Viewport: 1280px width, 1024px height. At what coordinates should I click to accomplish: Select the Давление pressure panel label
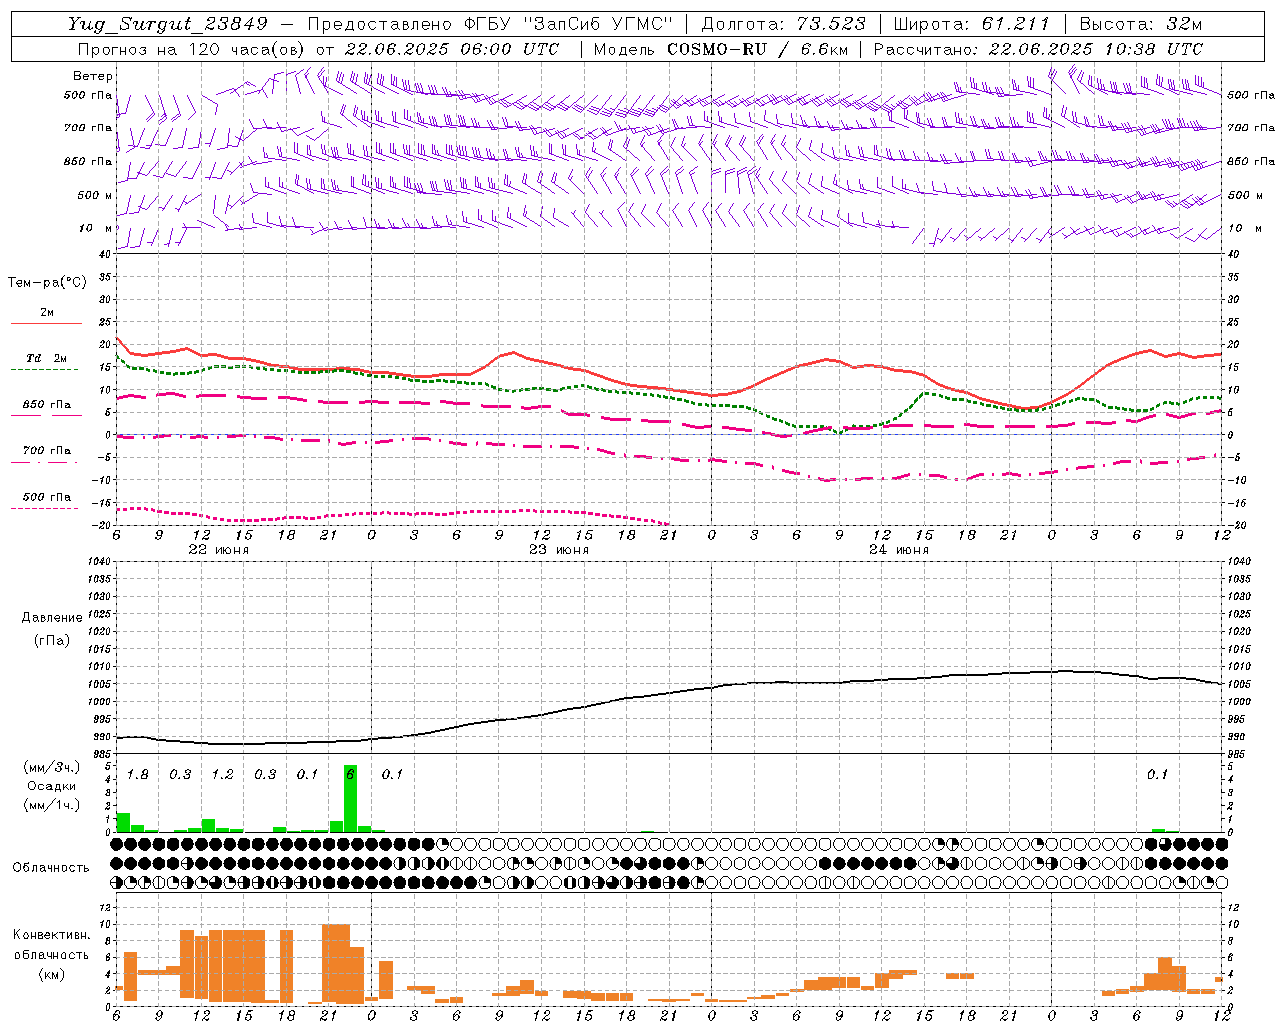tap(52, 618)
